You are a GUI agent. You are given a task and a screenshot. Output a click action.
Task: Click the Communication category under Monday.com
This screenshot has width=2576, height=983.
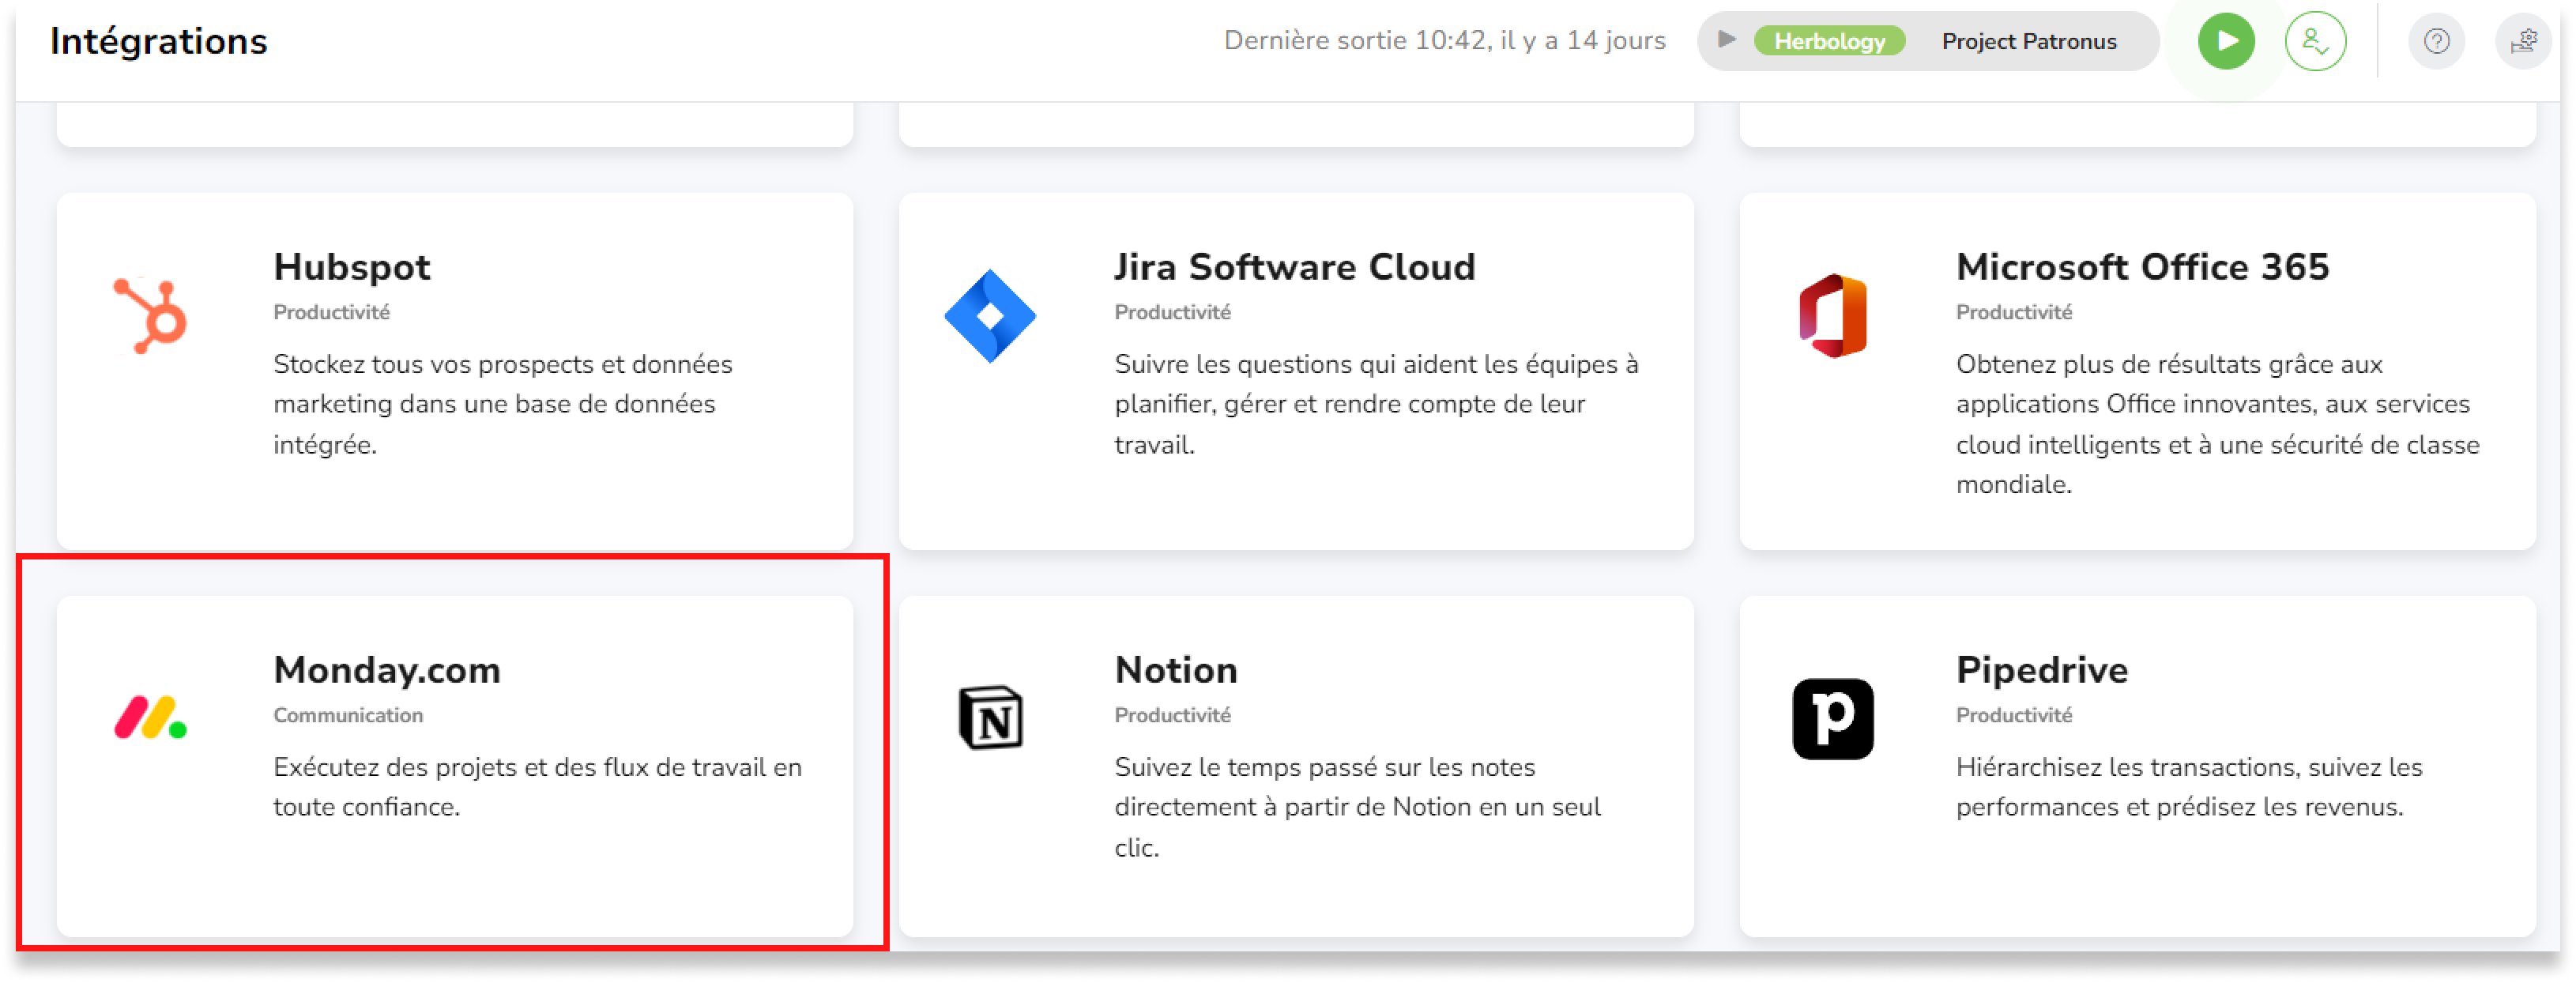click(348, 715)
